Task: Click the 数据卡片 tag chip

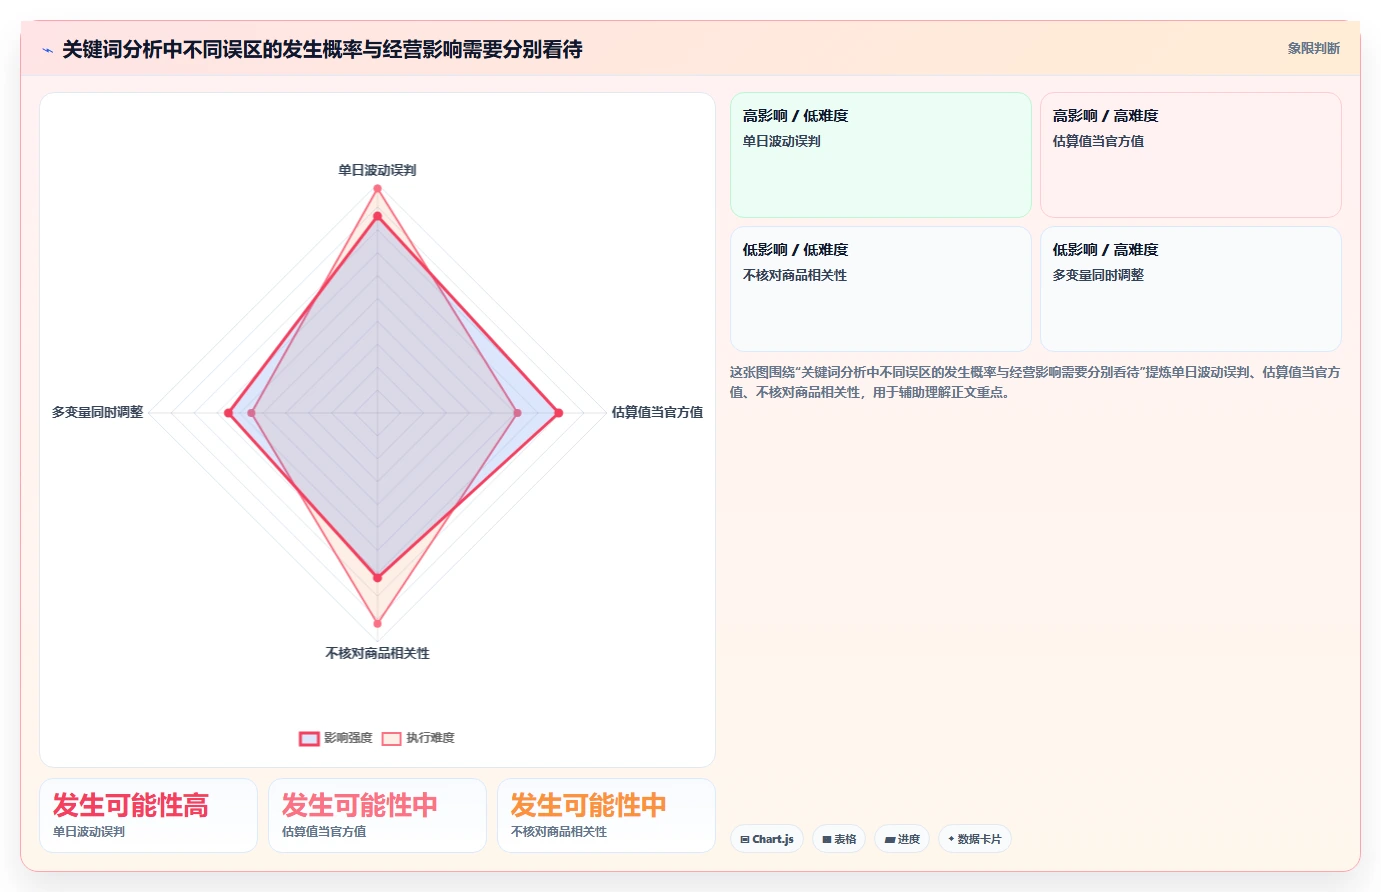Action: tap(974, 839)
